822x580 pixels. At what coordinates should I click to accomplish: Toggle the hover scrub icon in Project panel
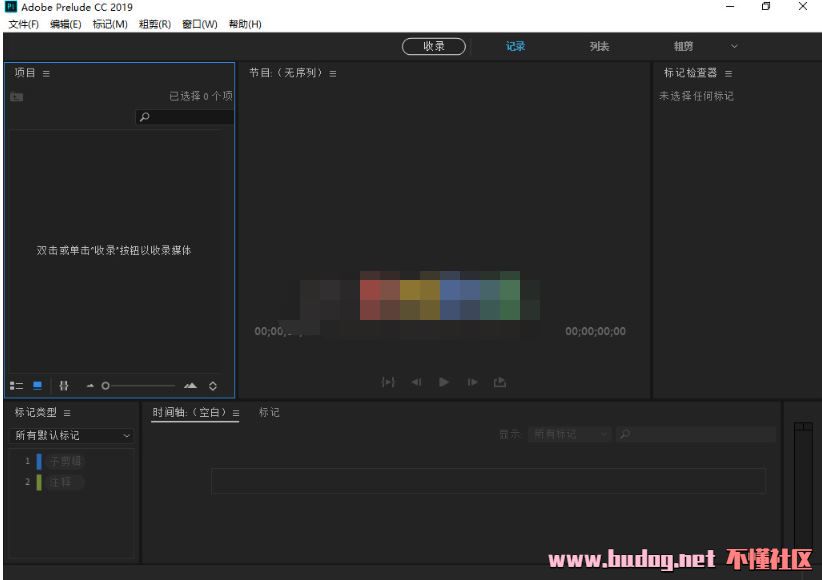coord(64,386)
